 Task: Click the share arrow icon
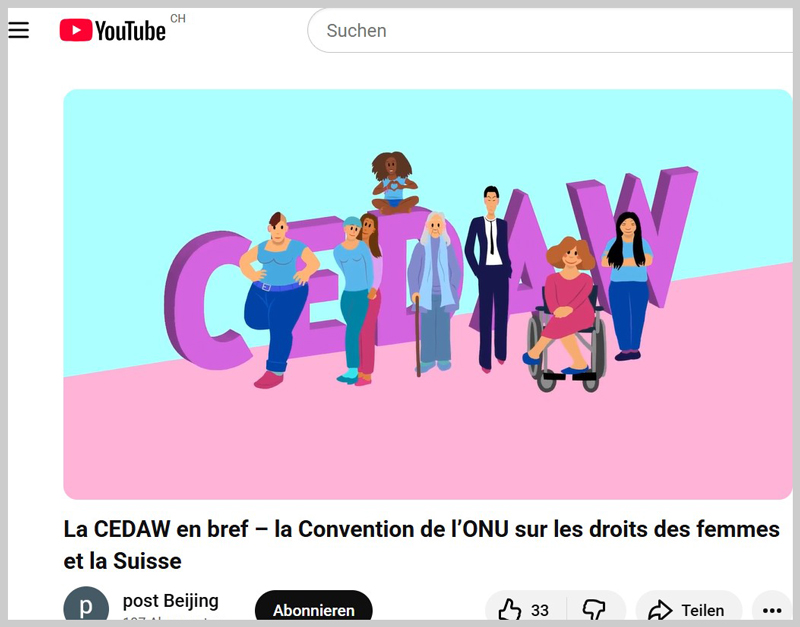tap(660, 610)
